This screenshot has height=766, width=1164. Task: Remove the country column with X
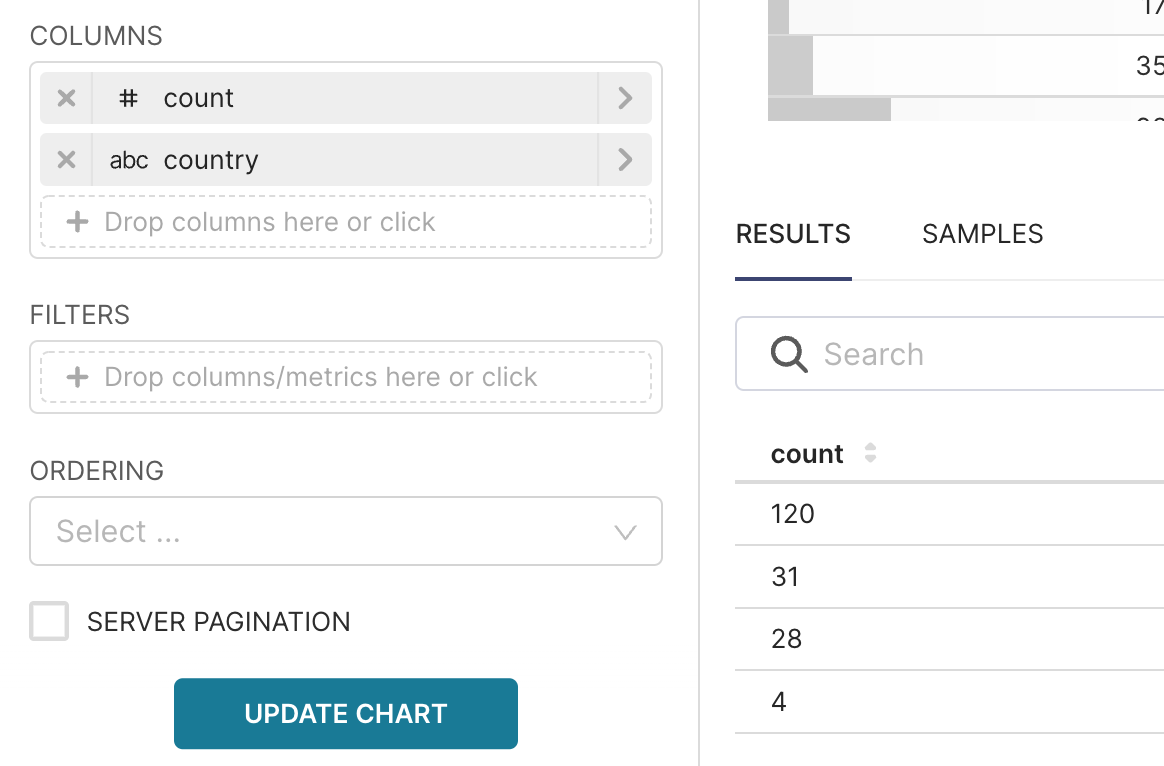(66, 160)
